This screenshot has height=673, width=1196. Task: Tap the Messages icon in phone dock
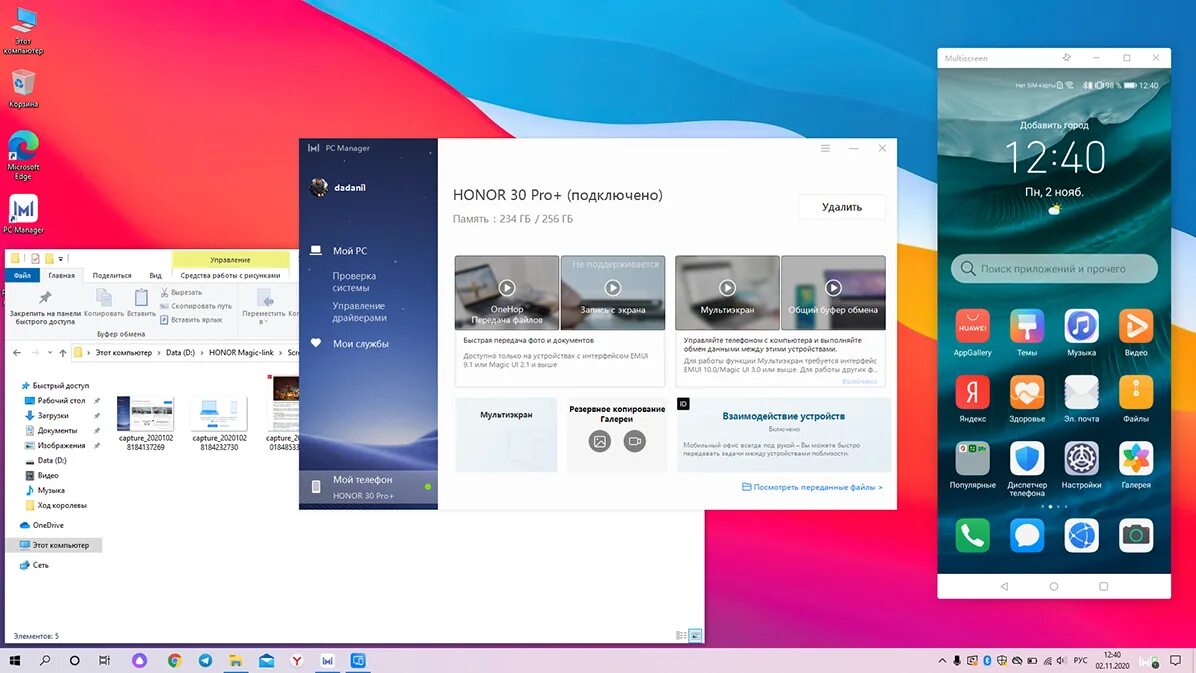tap(1027, 535)
